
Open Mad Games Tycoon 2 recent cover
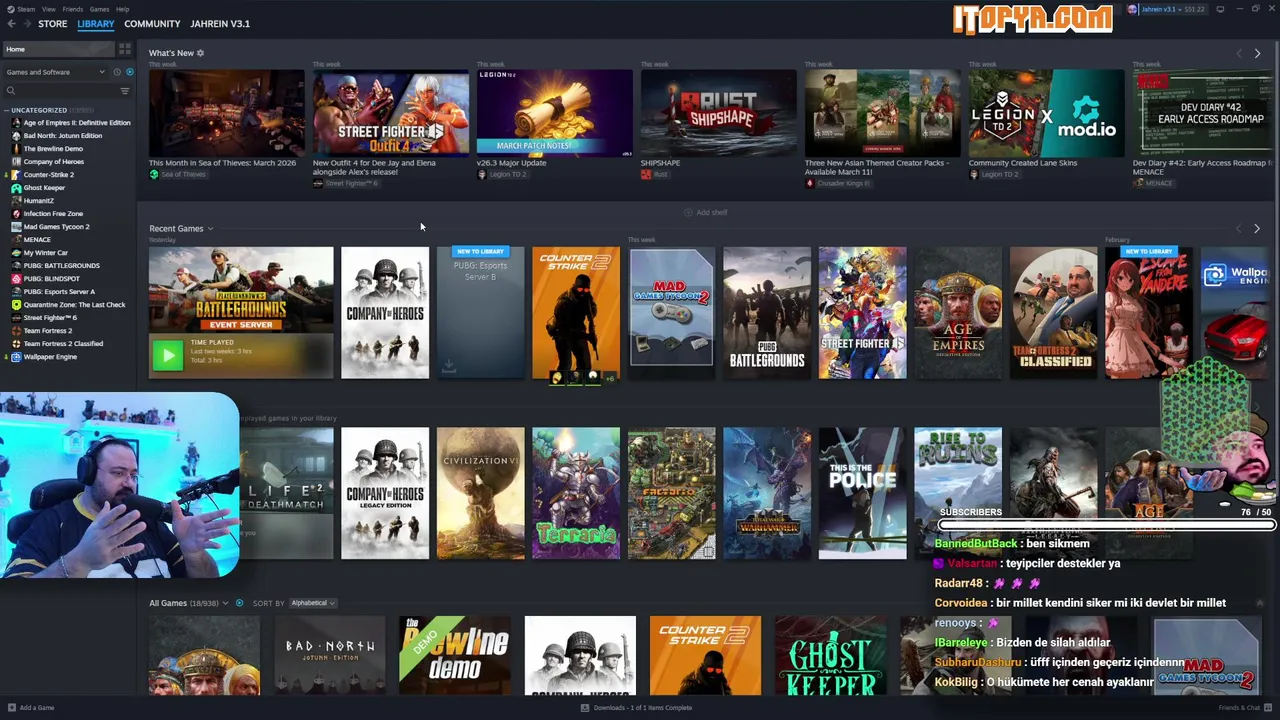click(x=672, y=313)
